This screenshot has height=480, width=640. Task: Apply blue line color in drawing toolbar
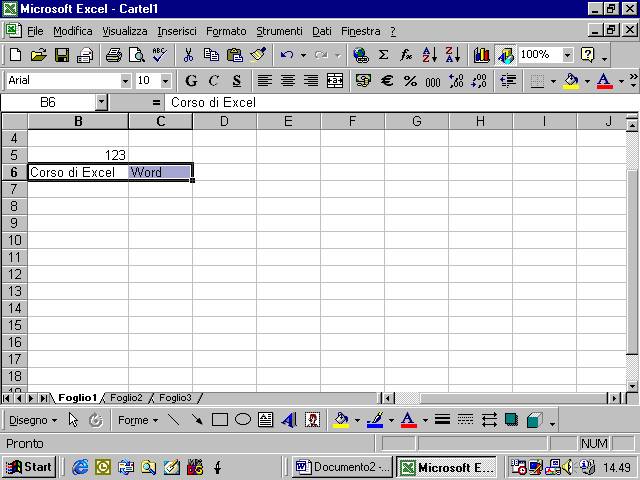pyautogui.click(x=375, y=420)
